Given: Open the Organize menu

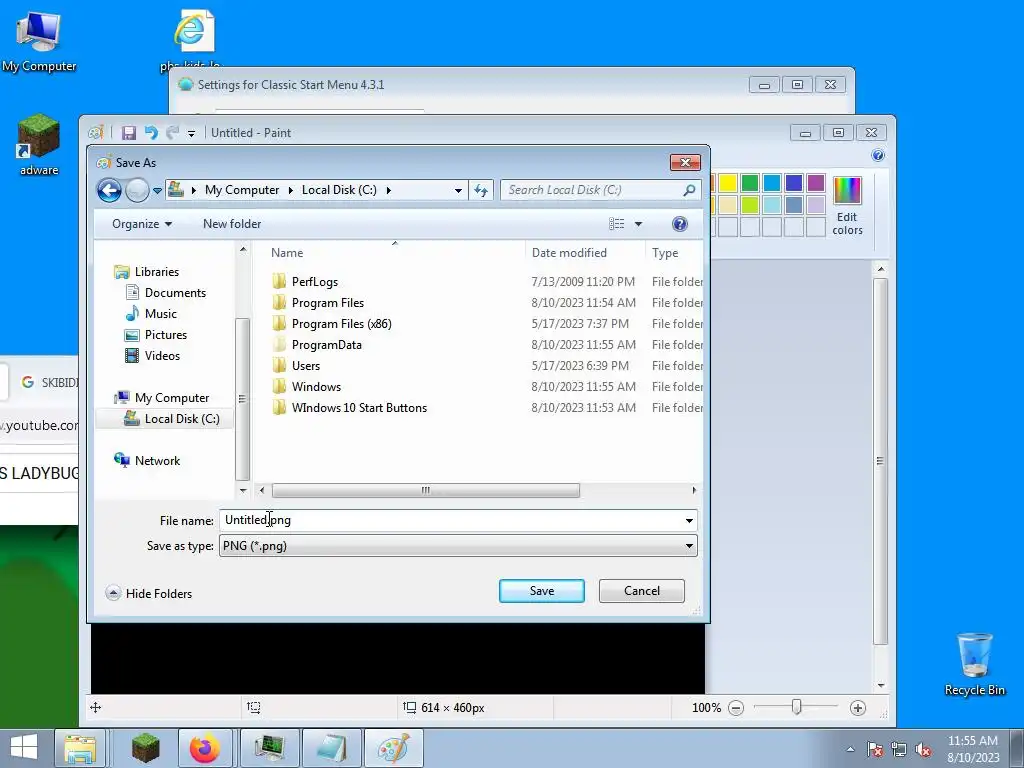Looking at the screenshot, I should [x=142, y=224].
